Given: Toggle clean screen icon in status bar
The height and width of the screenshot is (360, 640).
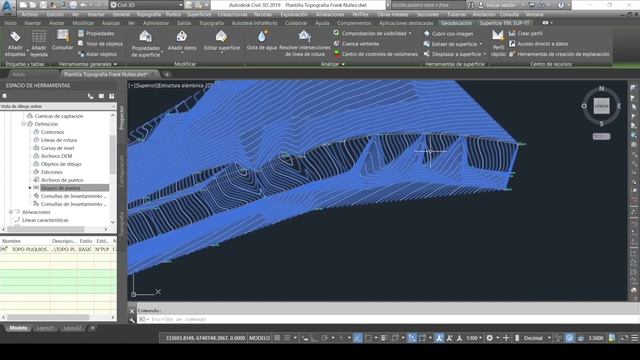Looking at the screenshot, I should [x=624, y=338].
